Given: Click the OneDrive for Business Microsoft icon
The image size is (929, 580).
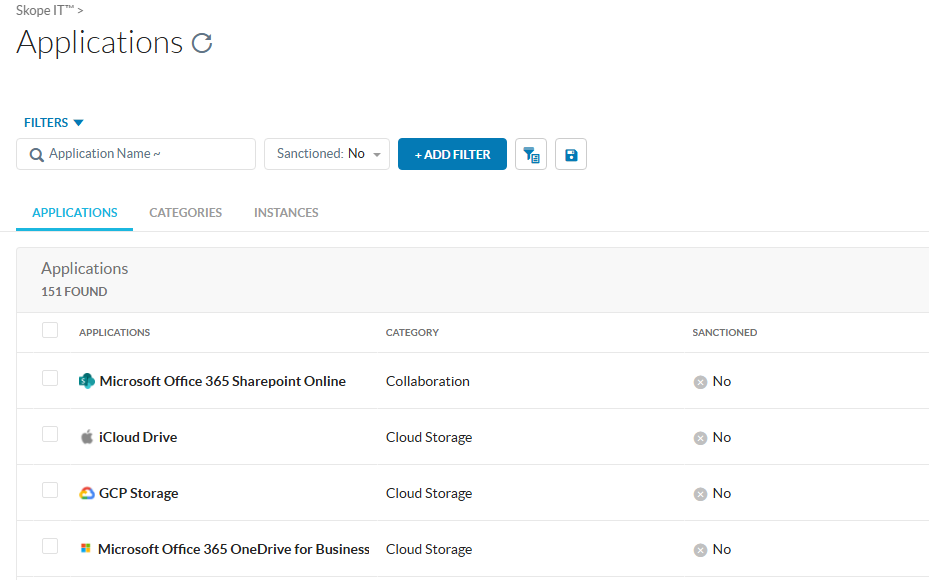Looking at the screenshot, I should [x=86, y=549].
